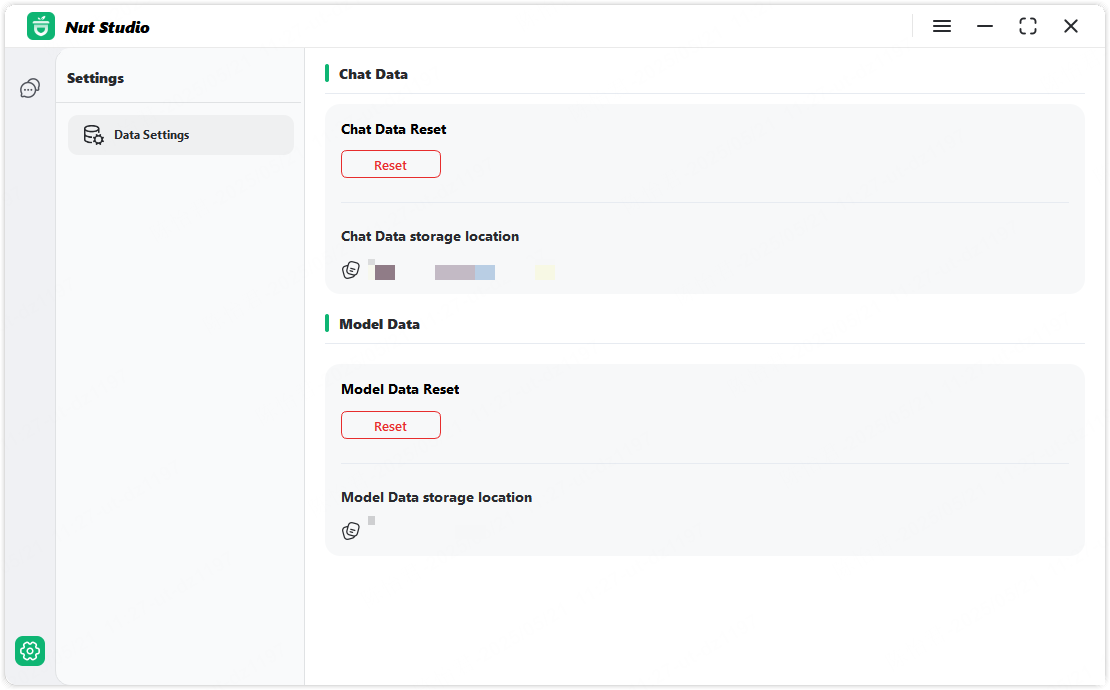1110x690 pixels.
Task: Click the Model Data Reset label
Action: [400, 389]
